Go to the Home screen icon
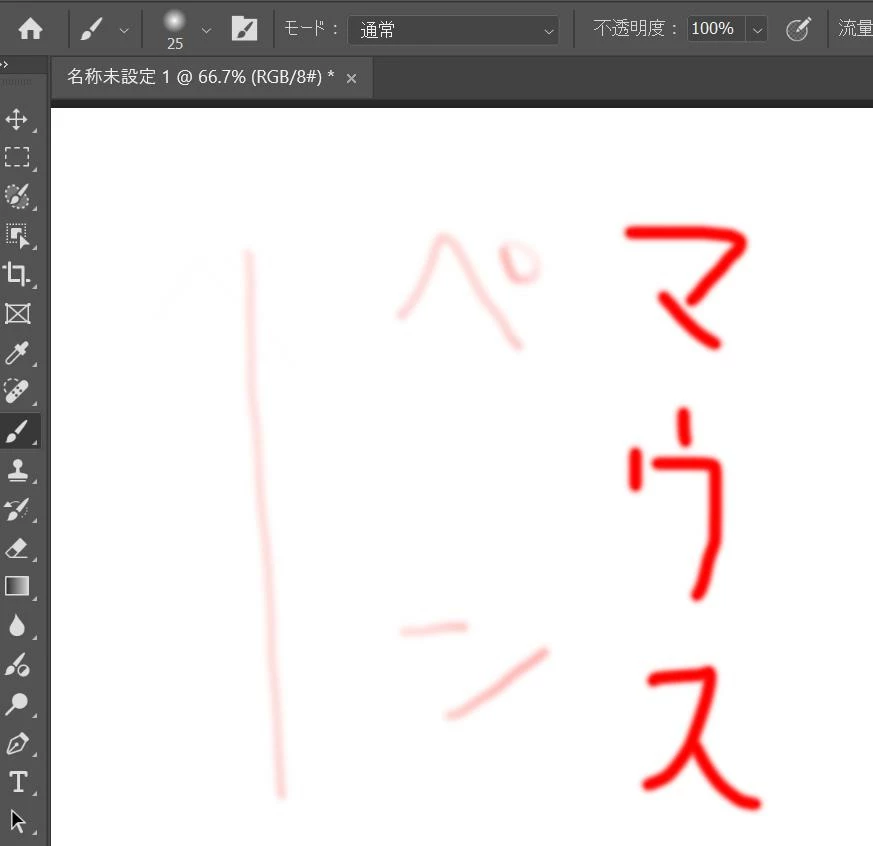The width and height of the screenshot is (873, 846). coord(30,29)
